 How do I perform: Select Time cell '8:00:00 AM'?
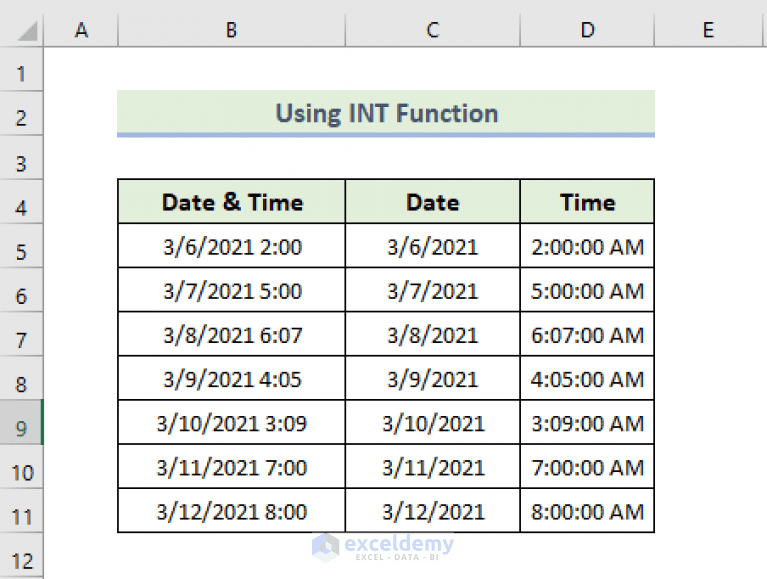[x=587, y=511]
